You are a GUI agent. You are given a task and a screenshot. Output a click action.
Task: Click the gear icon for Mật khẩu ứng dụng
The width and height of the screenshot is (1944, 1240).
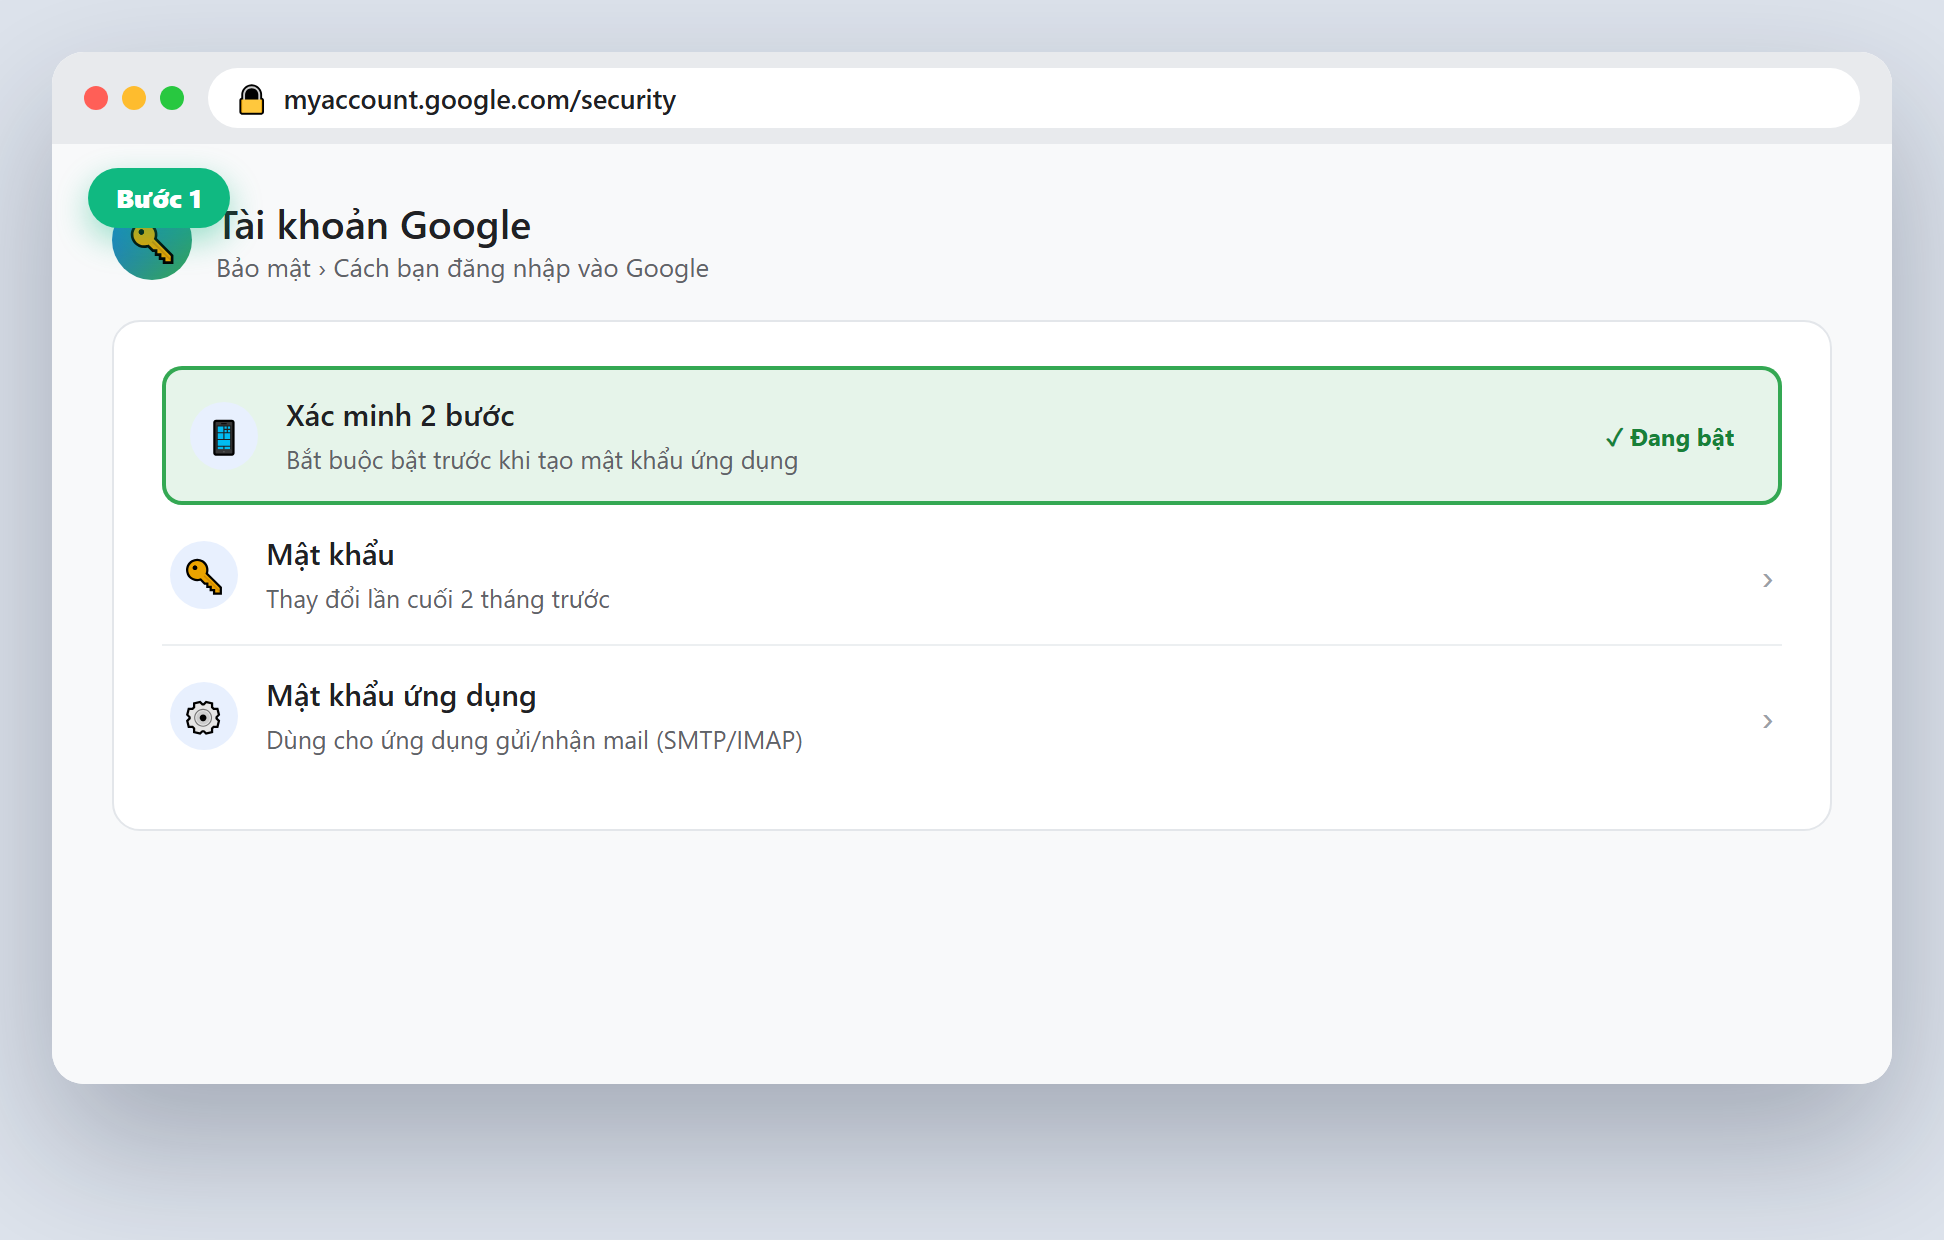(x=204, y=717)
